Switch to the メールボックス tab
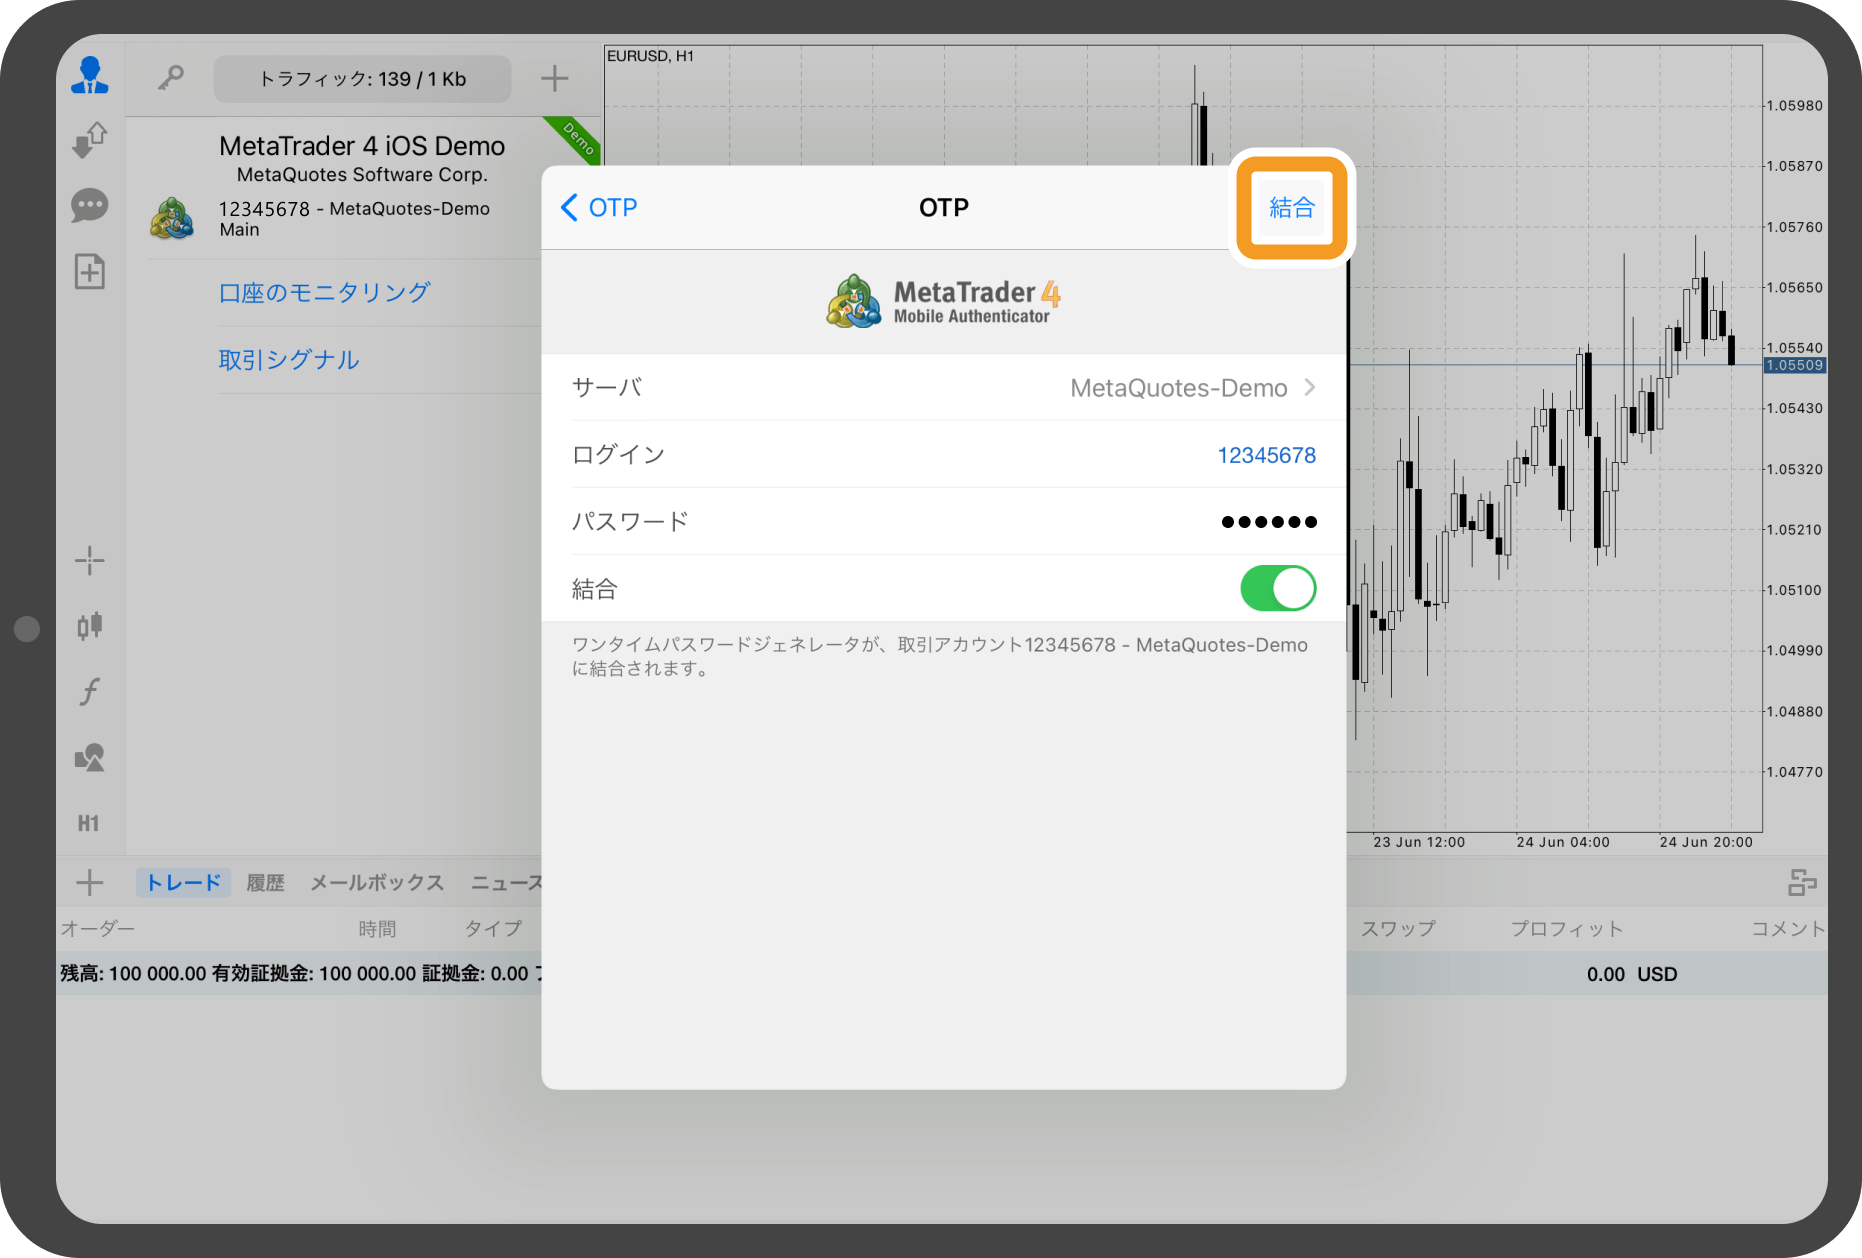 [x=377, y=882]
